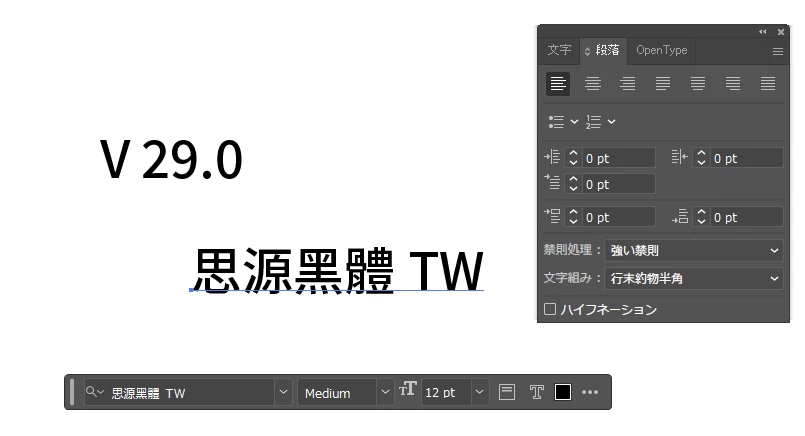Choose justify with last line centered
The width and height of the screenshot is (805, 436).
click(697, 84)
